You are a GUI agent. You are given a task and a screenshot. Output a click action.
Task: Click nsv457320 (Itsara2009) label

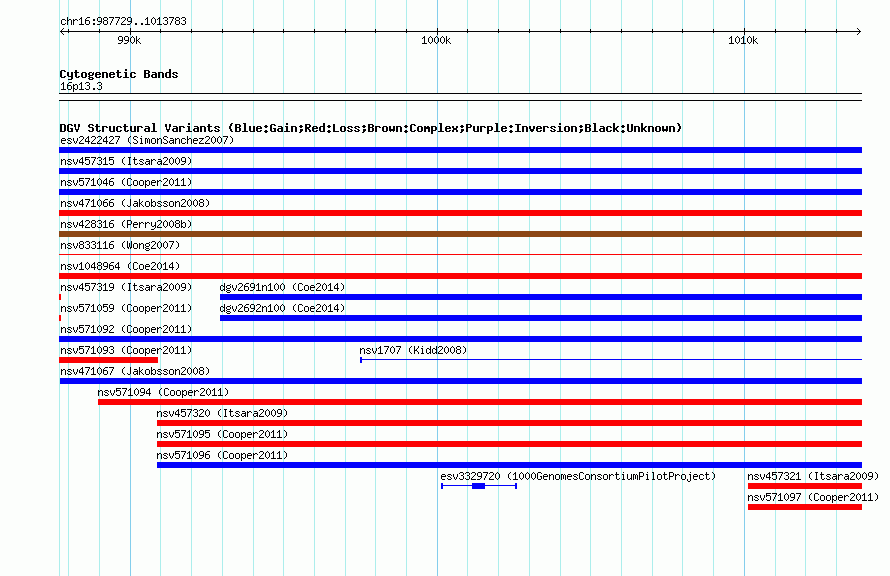click(x=222, y=413)
